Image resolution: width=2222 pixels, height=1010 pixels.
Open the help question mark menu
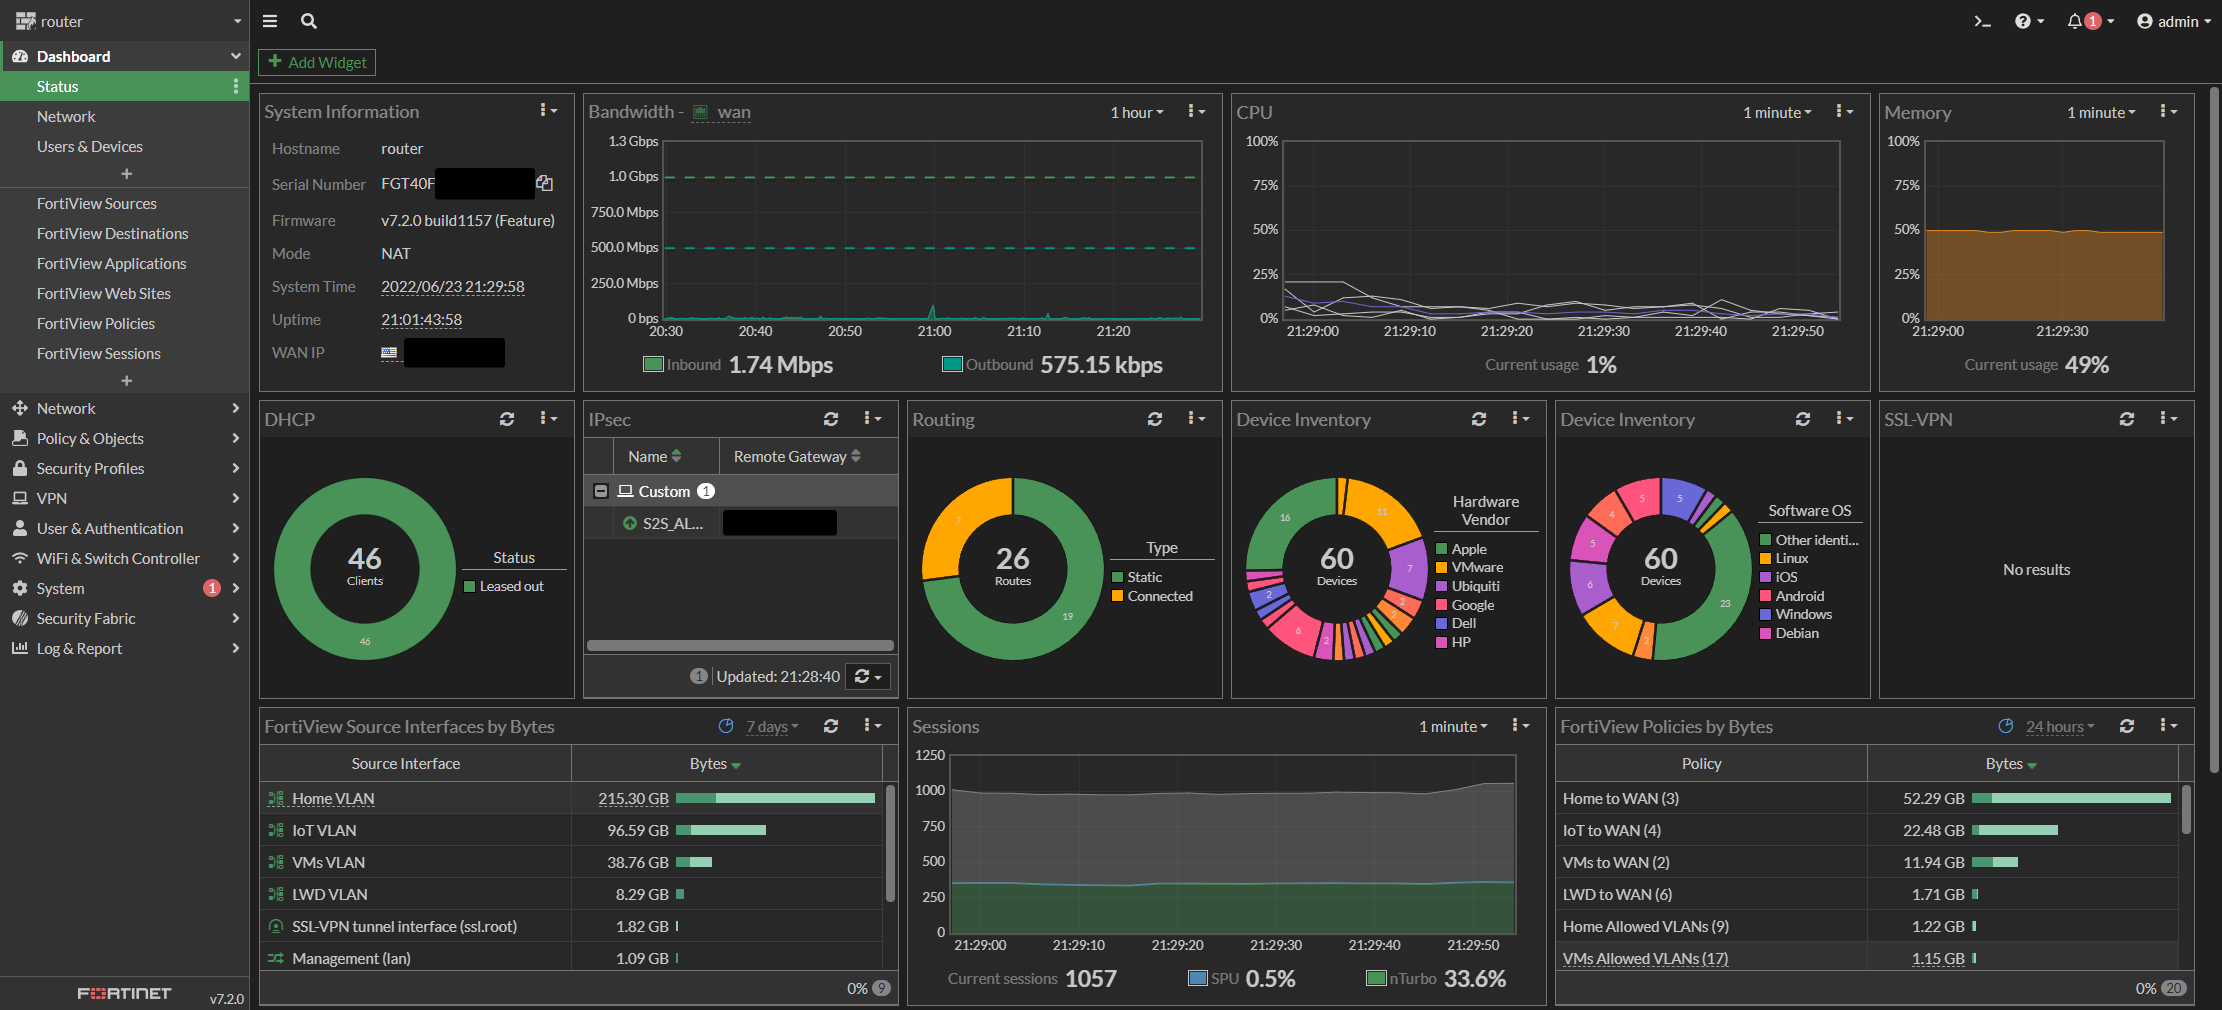tap(2023, 21)
